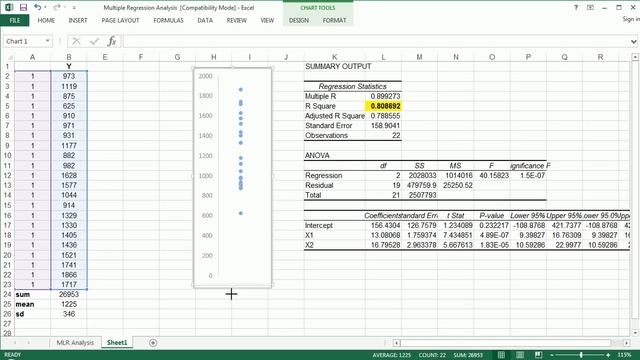Open the VIEW ribbon tab
The image size is (640, 360).
pyautogui.click(x=267, y=20)
